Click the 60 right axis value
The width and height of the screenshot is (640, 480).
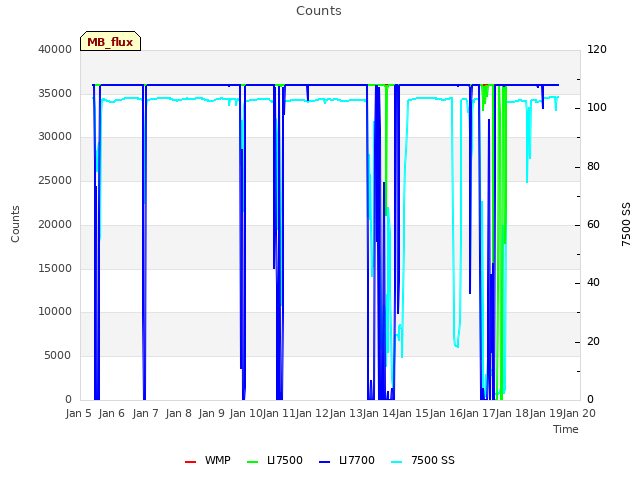click(593, 224)
